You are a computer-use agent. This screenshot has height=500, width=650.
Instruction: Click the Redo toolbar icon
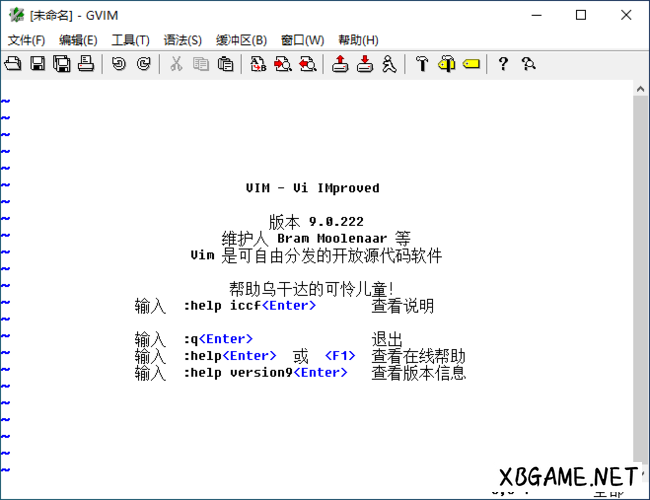pyautogui.click(x=143, y=64)
